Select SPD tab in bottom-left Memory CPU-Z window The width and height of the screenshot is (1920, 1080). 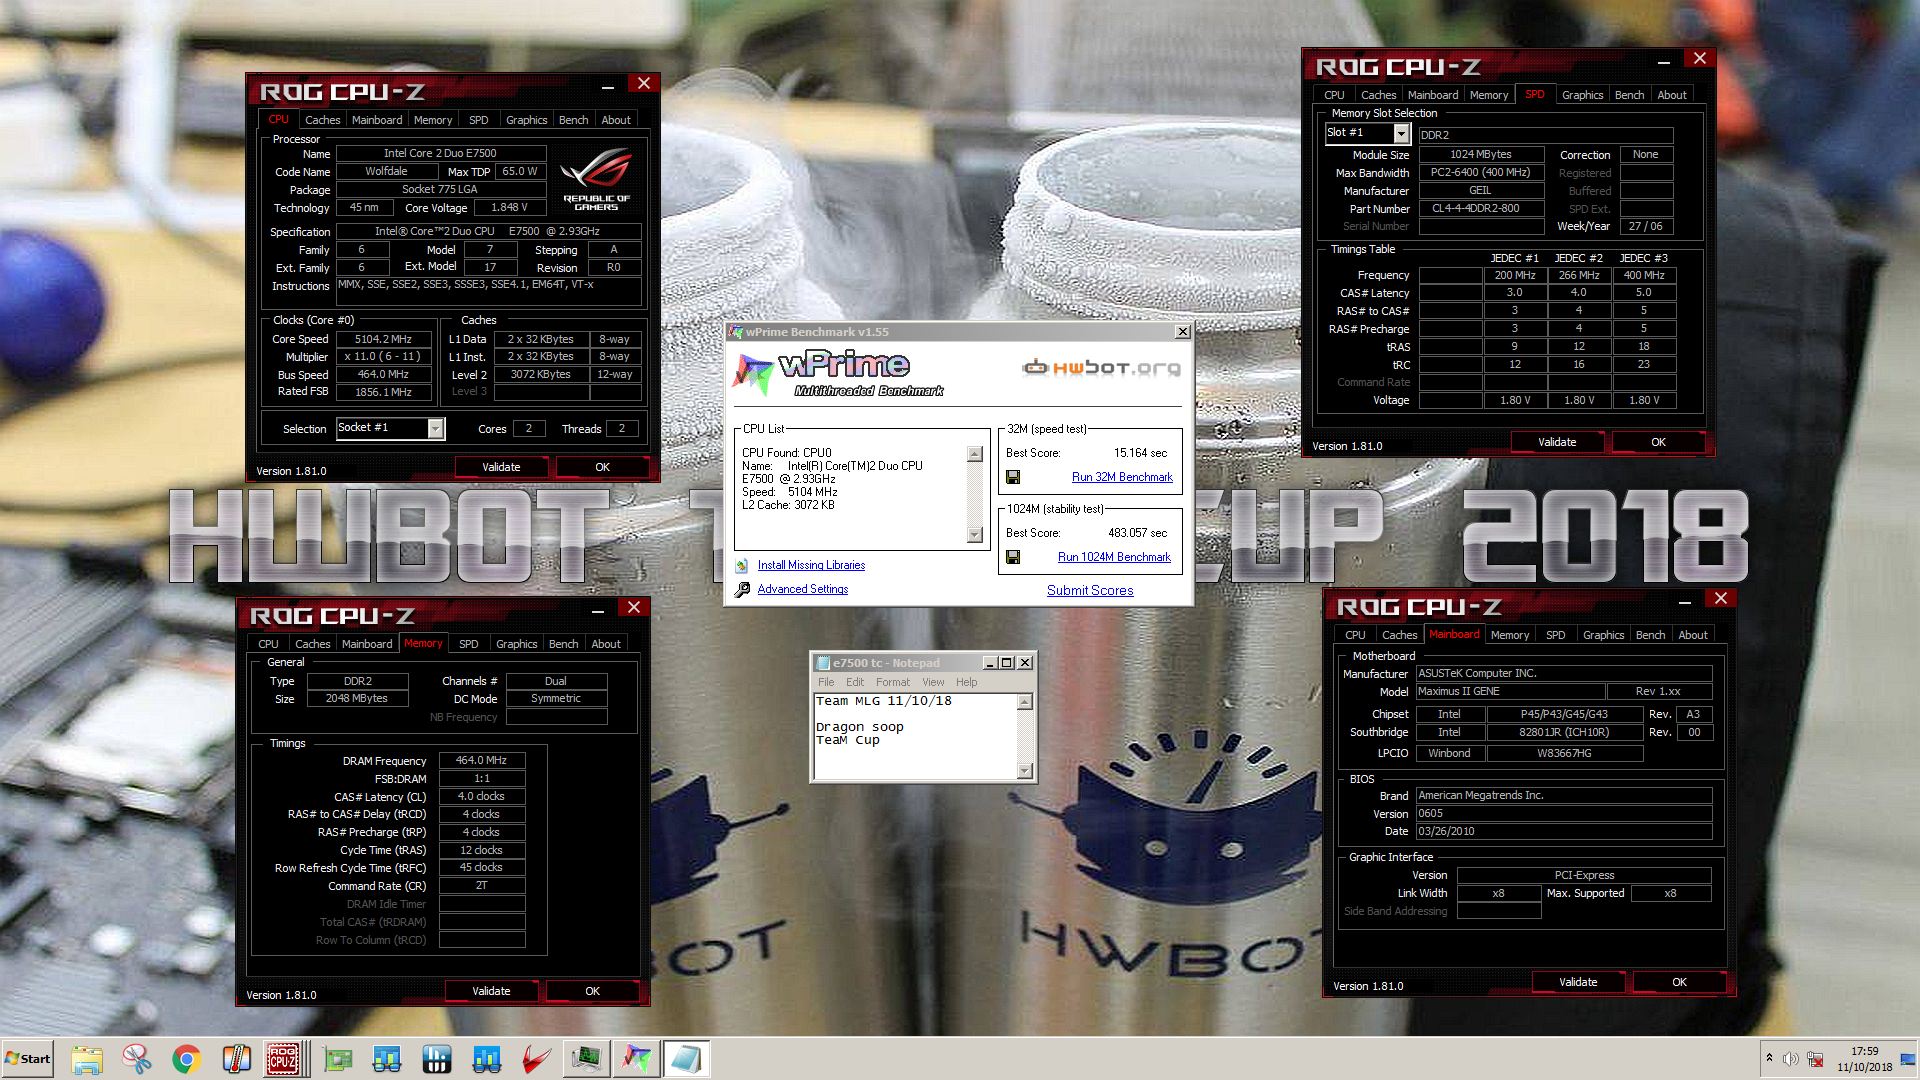469,644
